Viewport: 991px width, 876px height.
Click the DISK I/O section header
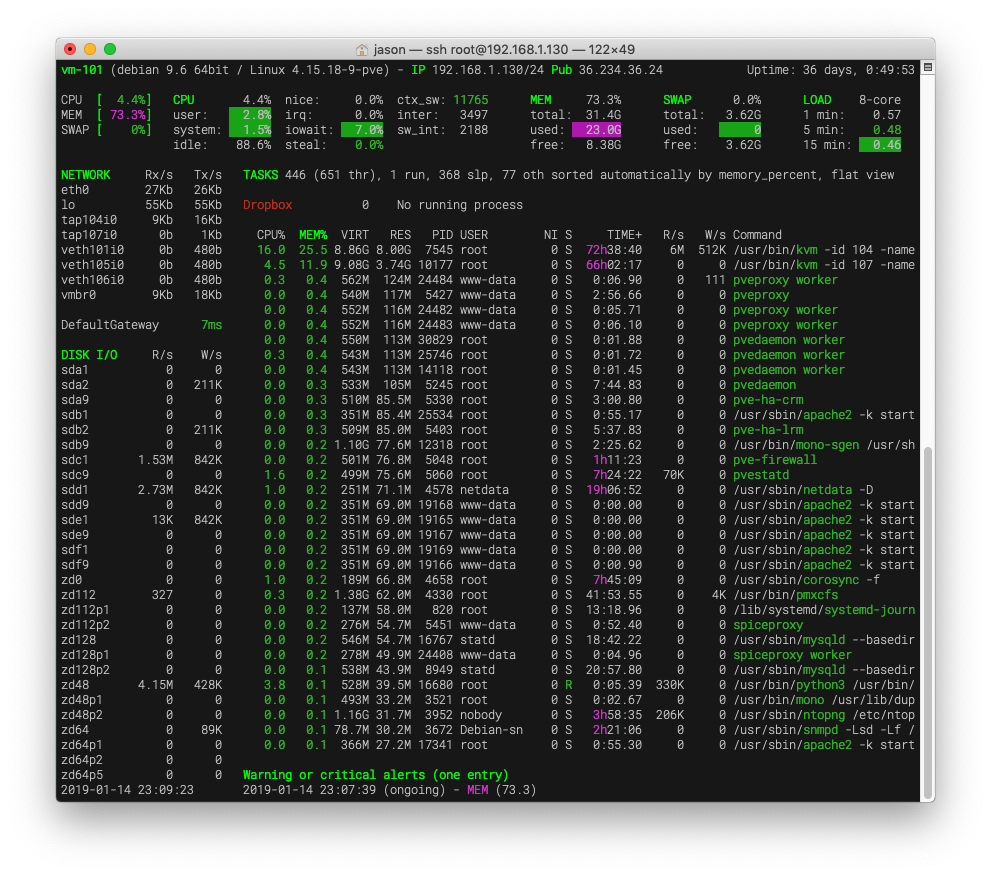(89, 355)
